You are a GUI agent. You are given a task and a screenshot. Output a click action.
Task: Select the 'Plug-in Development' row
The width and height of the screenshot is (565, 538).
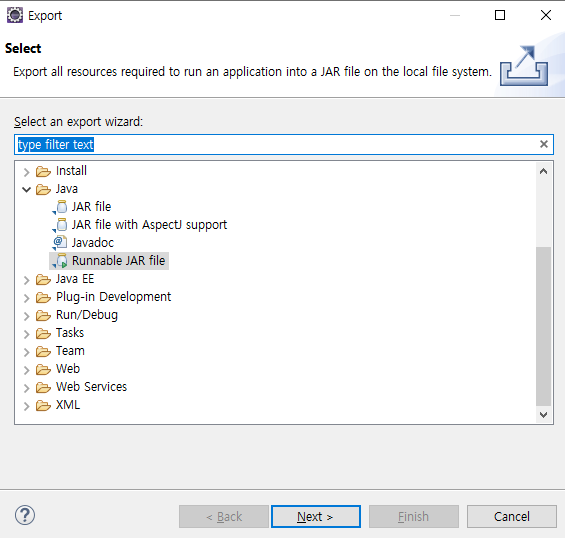coord(114,297)
